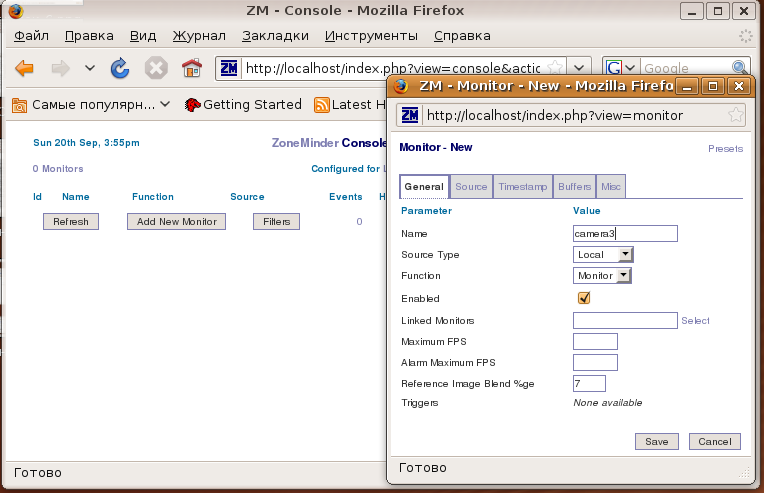
Task: Click the Source column header in Console
Action: [247, 197]
